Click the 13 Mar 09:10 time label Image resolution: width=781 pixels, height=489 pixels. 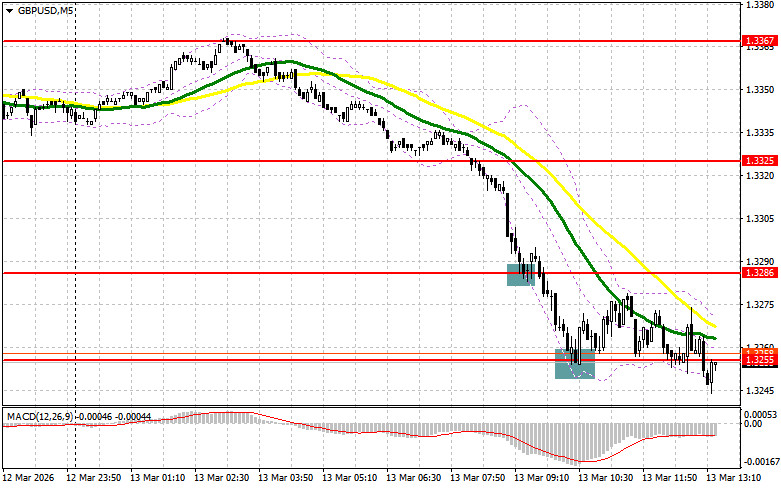541,478
